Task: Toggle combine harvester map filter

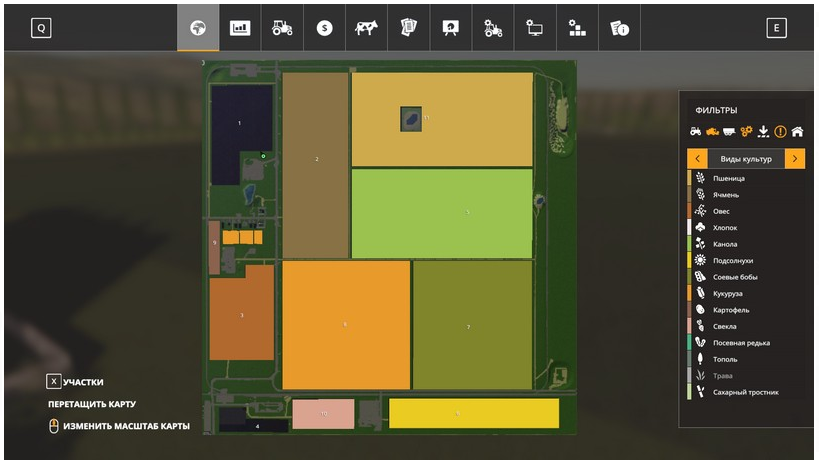Action: [x=712, y=132]
